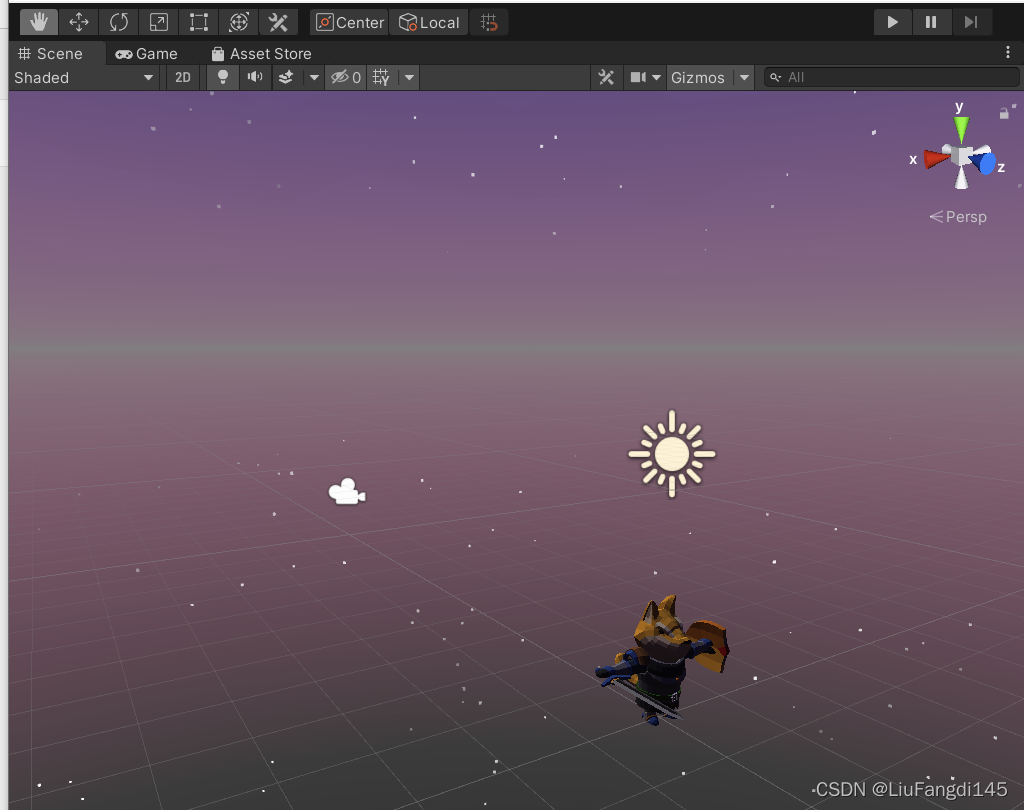This screenshot has width=1024, height=810.
Task: Select the Move tool
Action: (x=79, y=22)
